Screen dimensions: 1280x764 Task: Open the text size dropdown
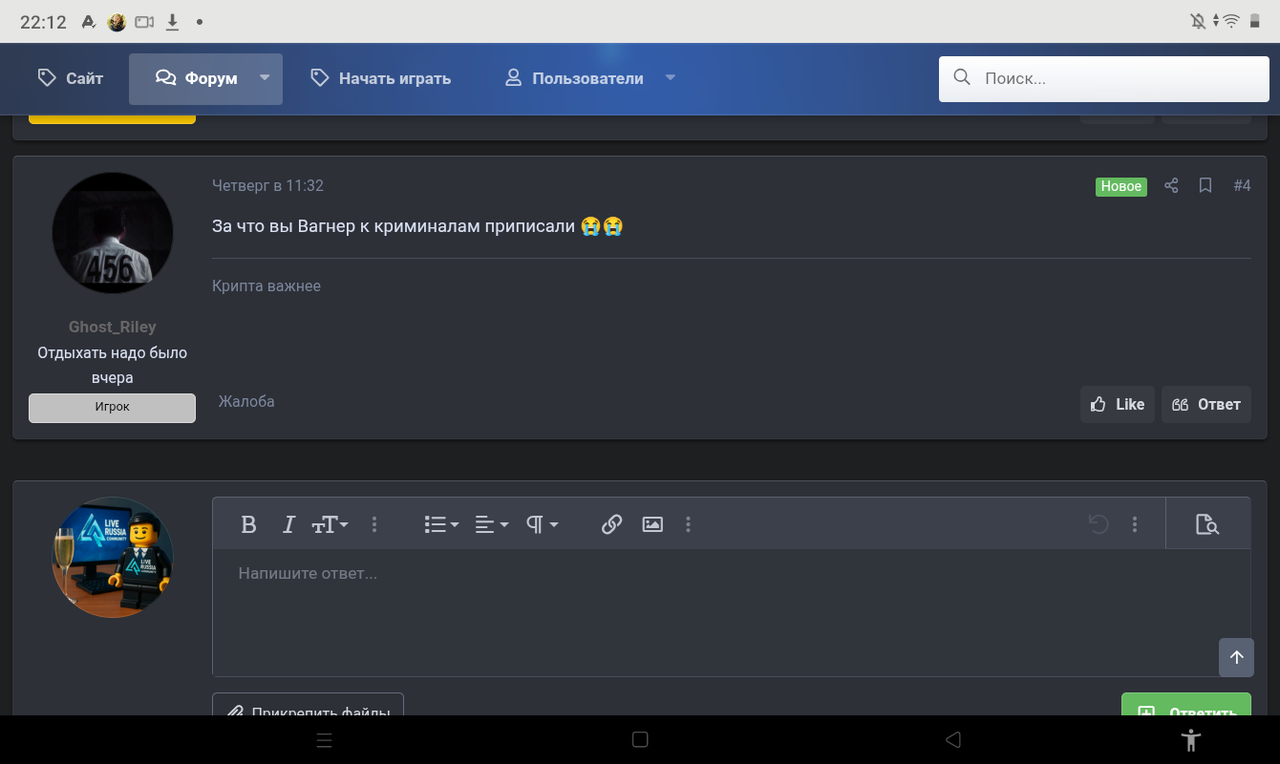coord(330,523)
